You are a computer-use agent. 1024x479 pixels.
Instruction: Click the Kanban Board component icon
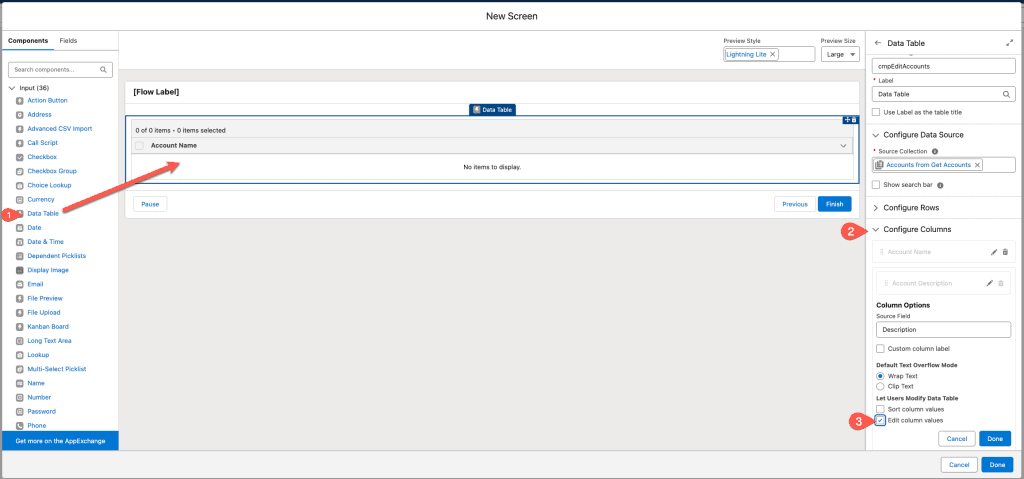20,326
